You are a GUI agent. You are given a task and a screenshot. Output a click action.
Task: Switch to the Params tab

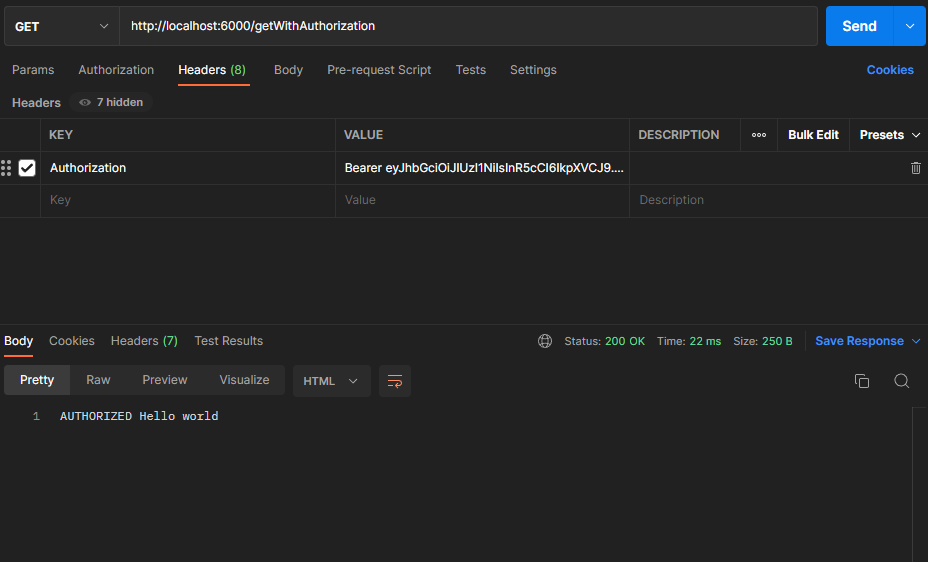(33, 70)
